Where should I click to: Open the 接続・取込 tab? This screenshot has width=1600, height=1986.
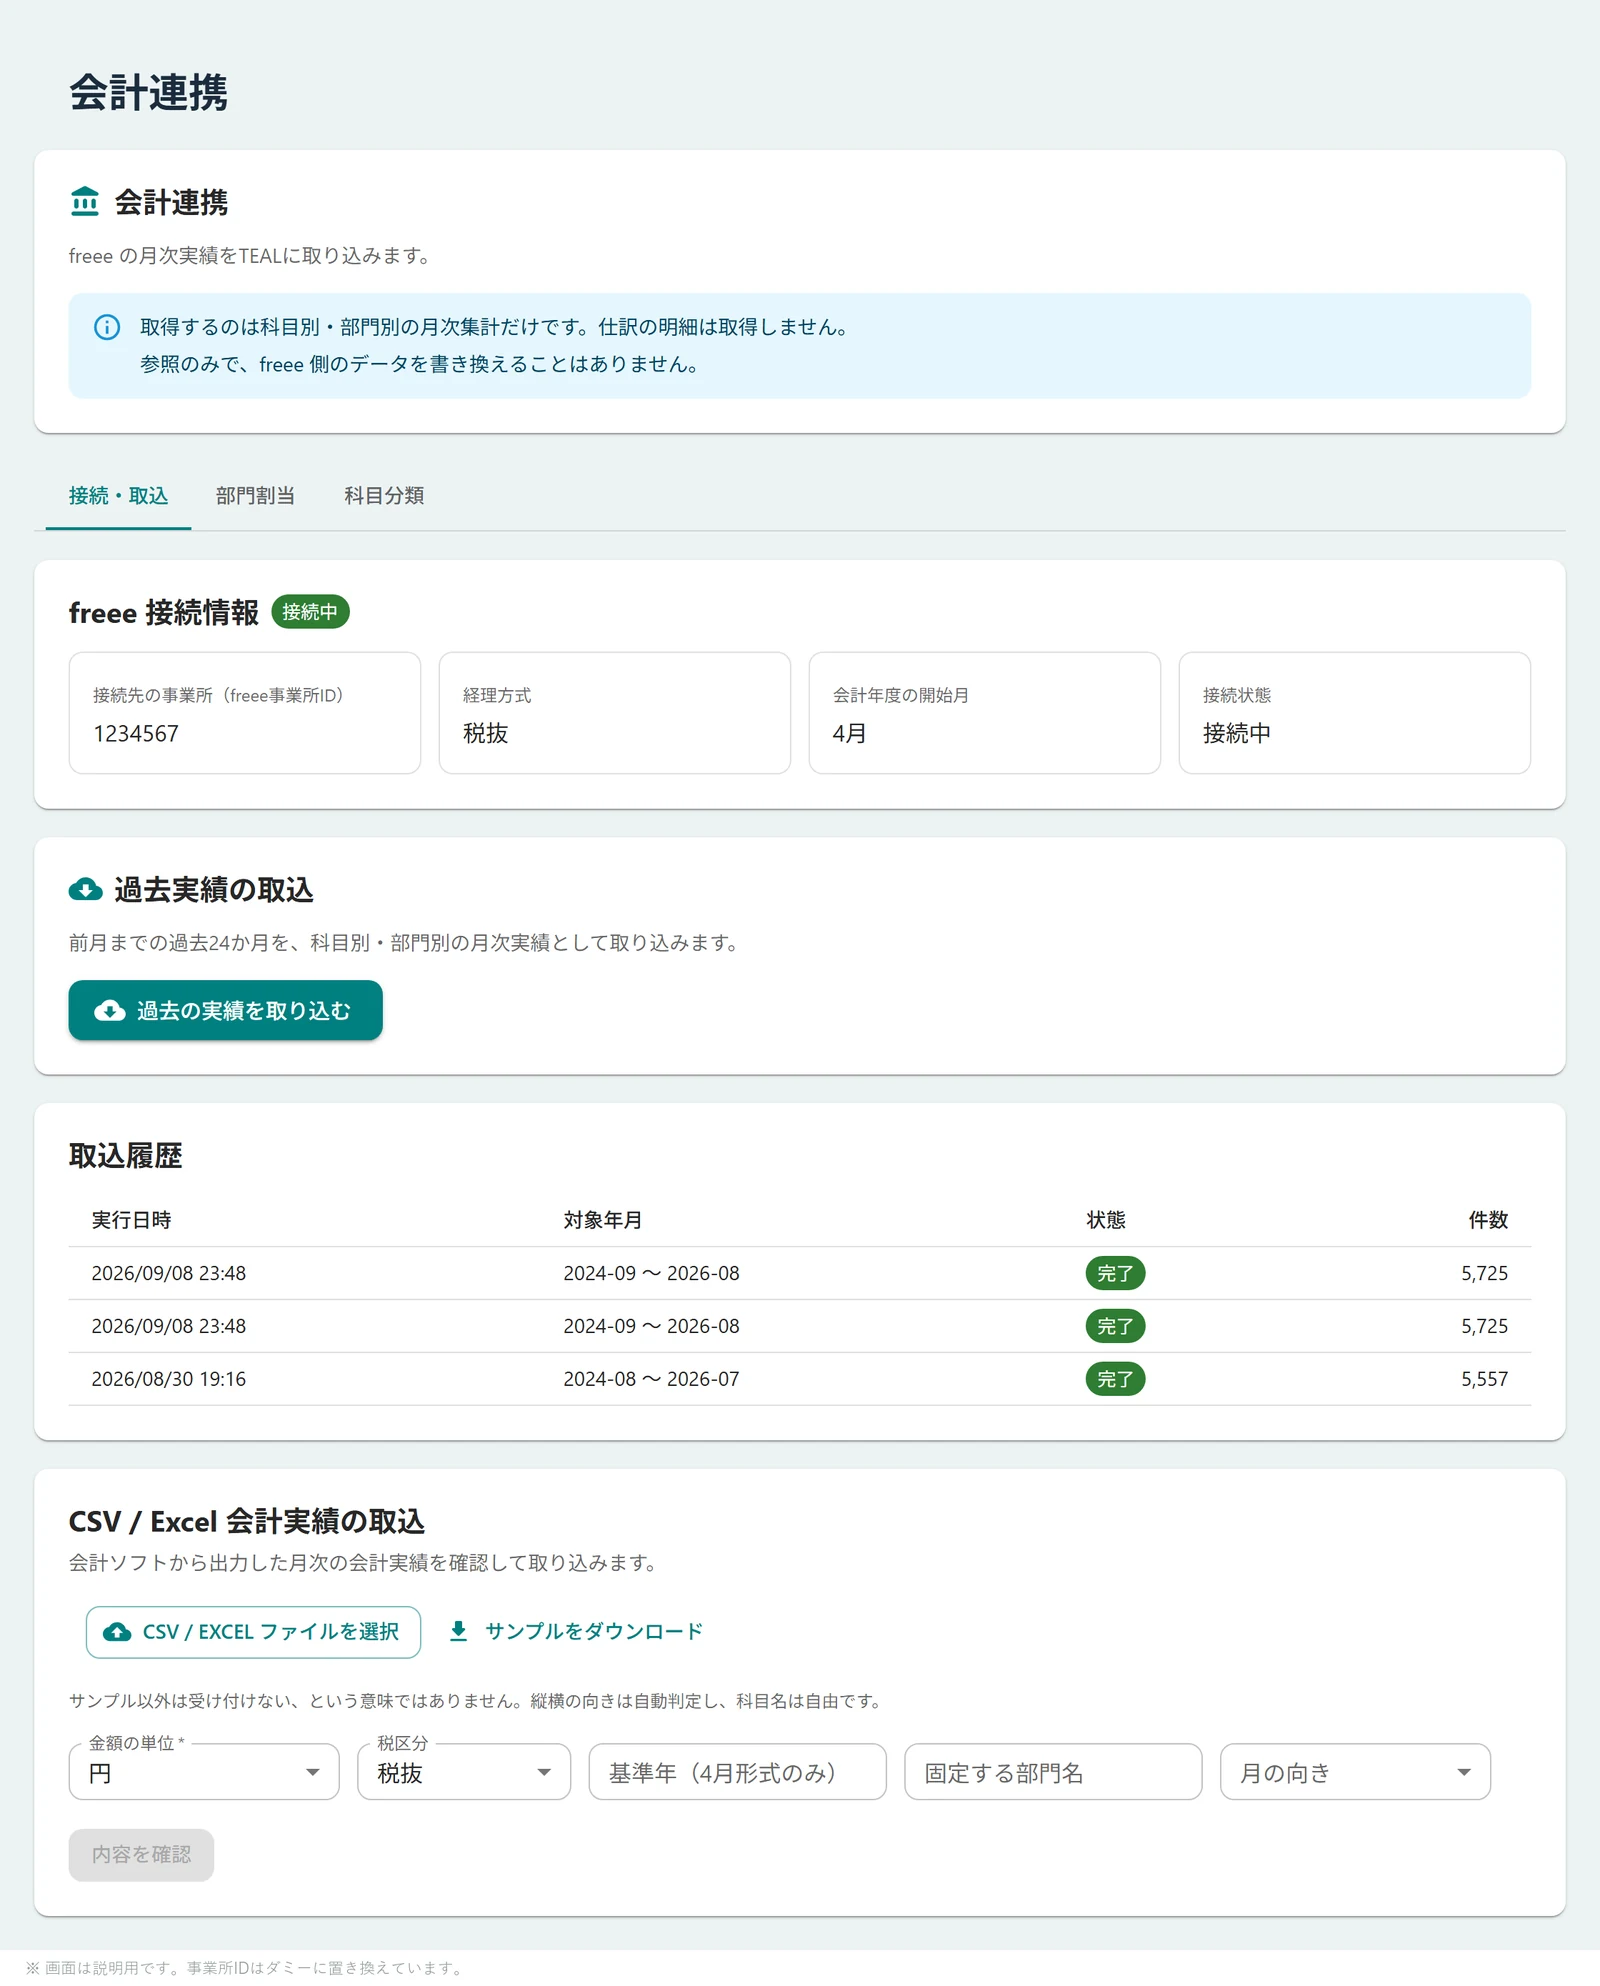[x=118, y=496]
